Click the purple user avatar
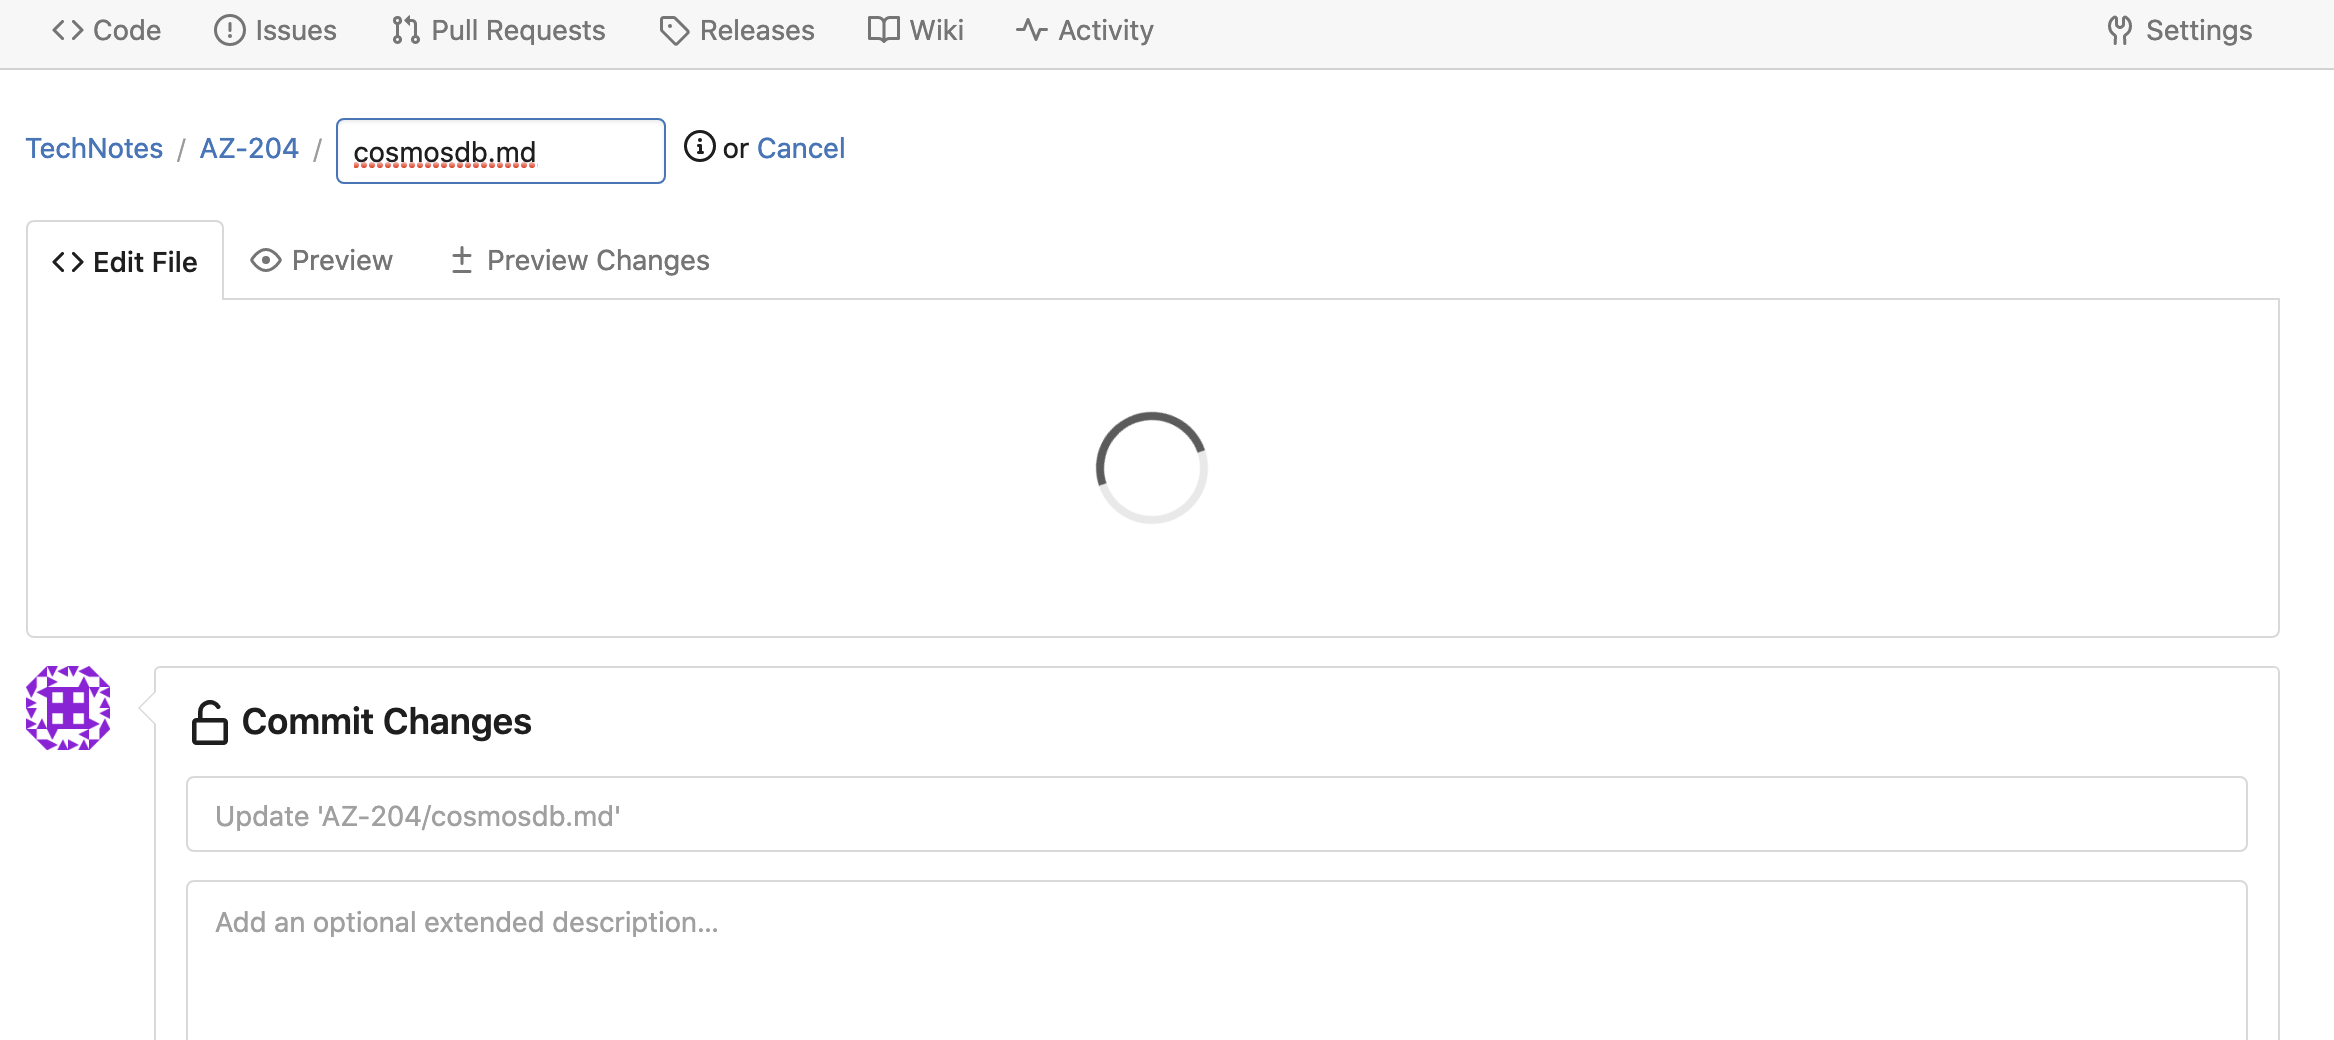This screenshot has width=2334, height=1040. 68,708
